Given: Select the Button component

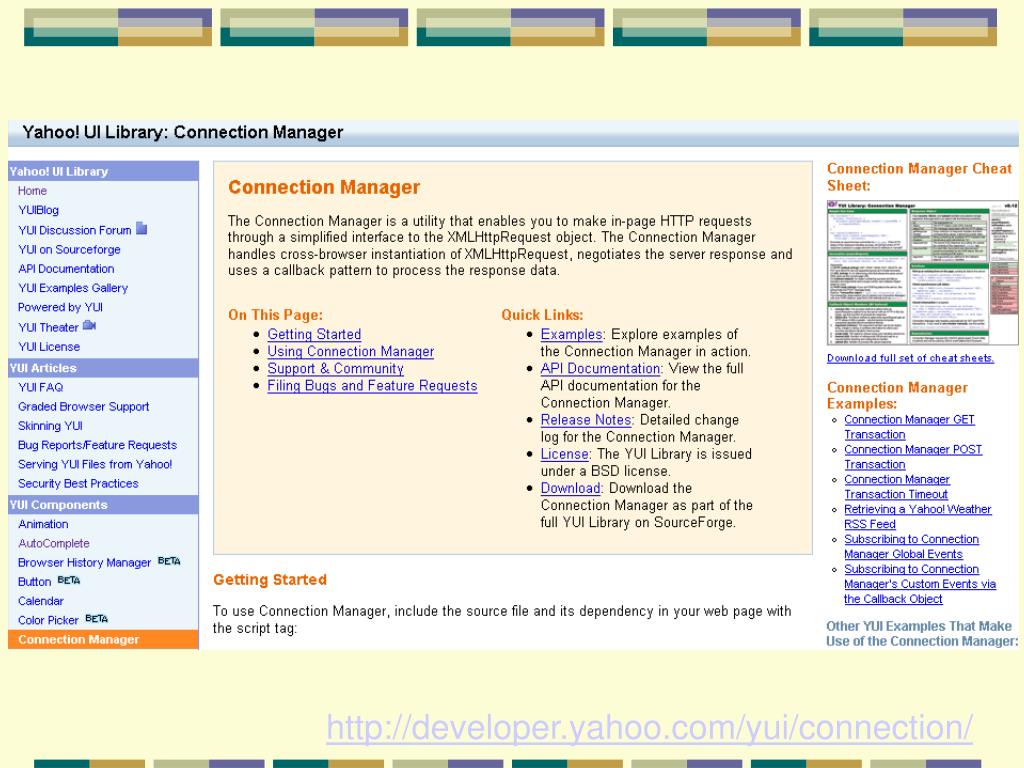Looking at the screenshot, I should click(x=34, y=581).
